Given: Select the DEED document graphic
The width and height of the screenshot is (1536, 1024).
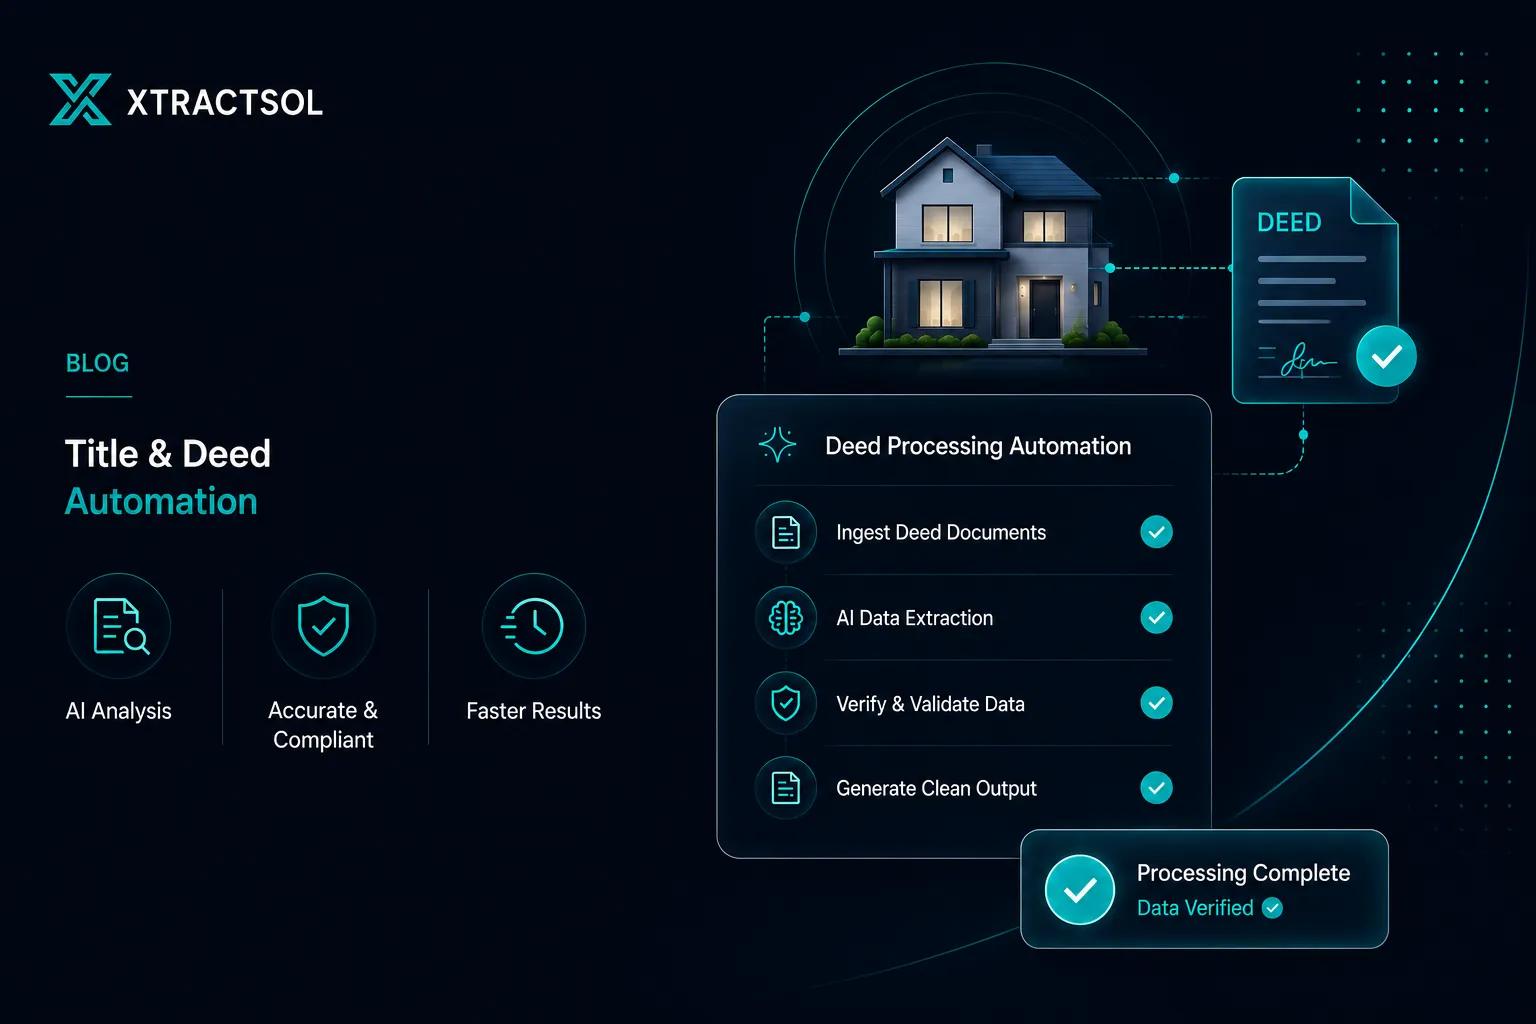Looking at the screenshot, I should [1315, 290].
